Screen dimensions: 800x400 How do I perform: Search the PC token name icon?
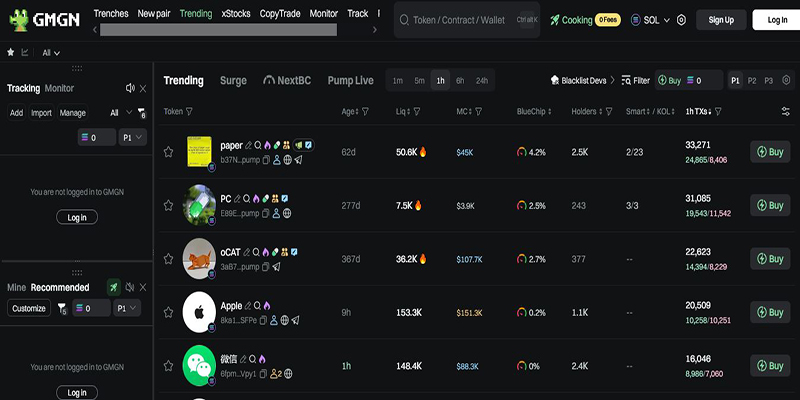coord(246,199)
